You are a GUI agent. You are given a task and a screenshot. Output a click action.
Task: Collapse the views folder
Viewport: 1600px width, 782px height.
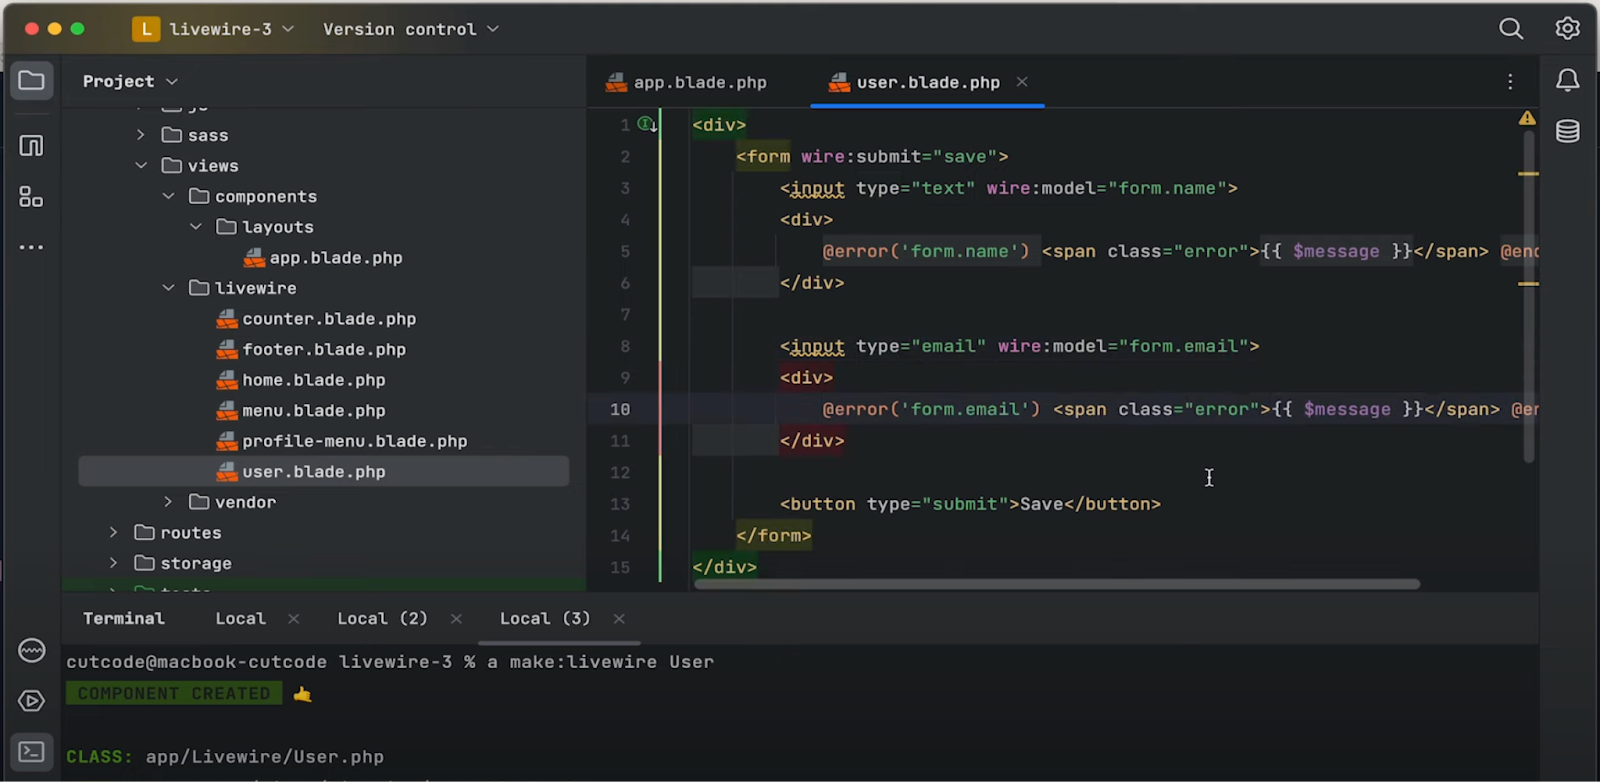point(141,165)
